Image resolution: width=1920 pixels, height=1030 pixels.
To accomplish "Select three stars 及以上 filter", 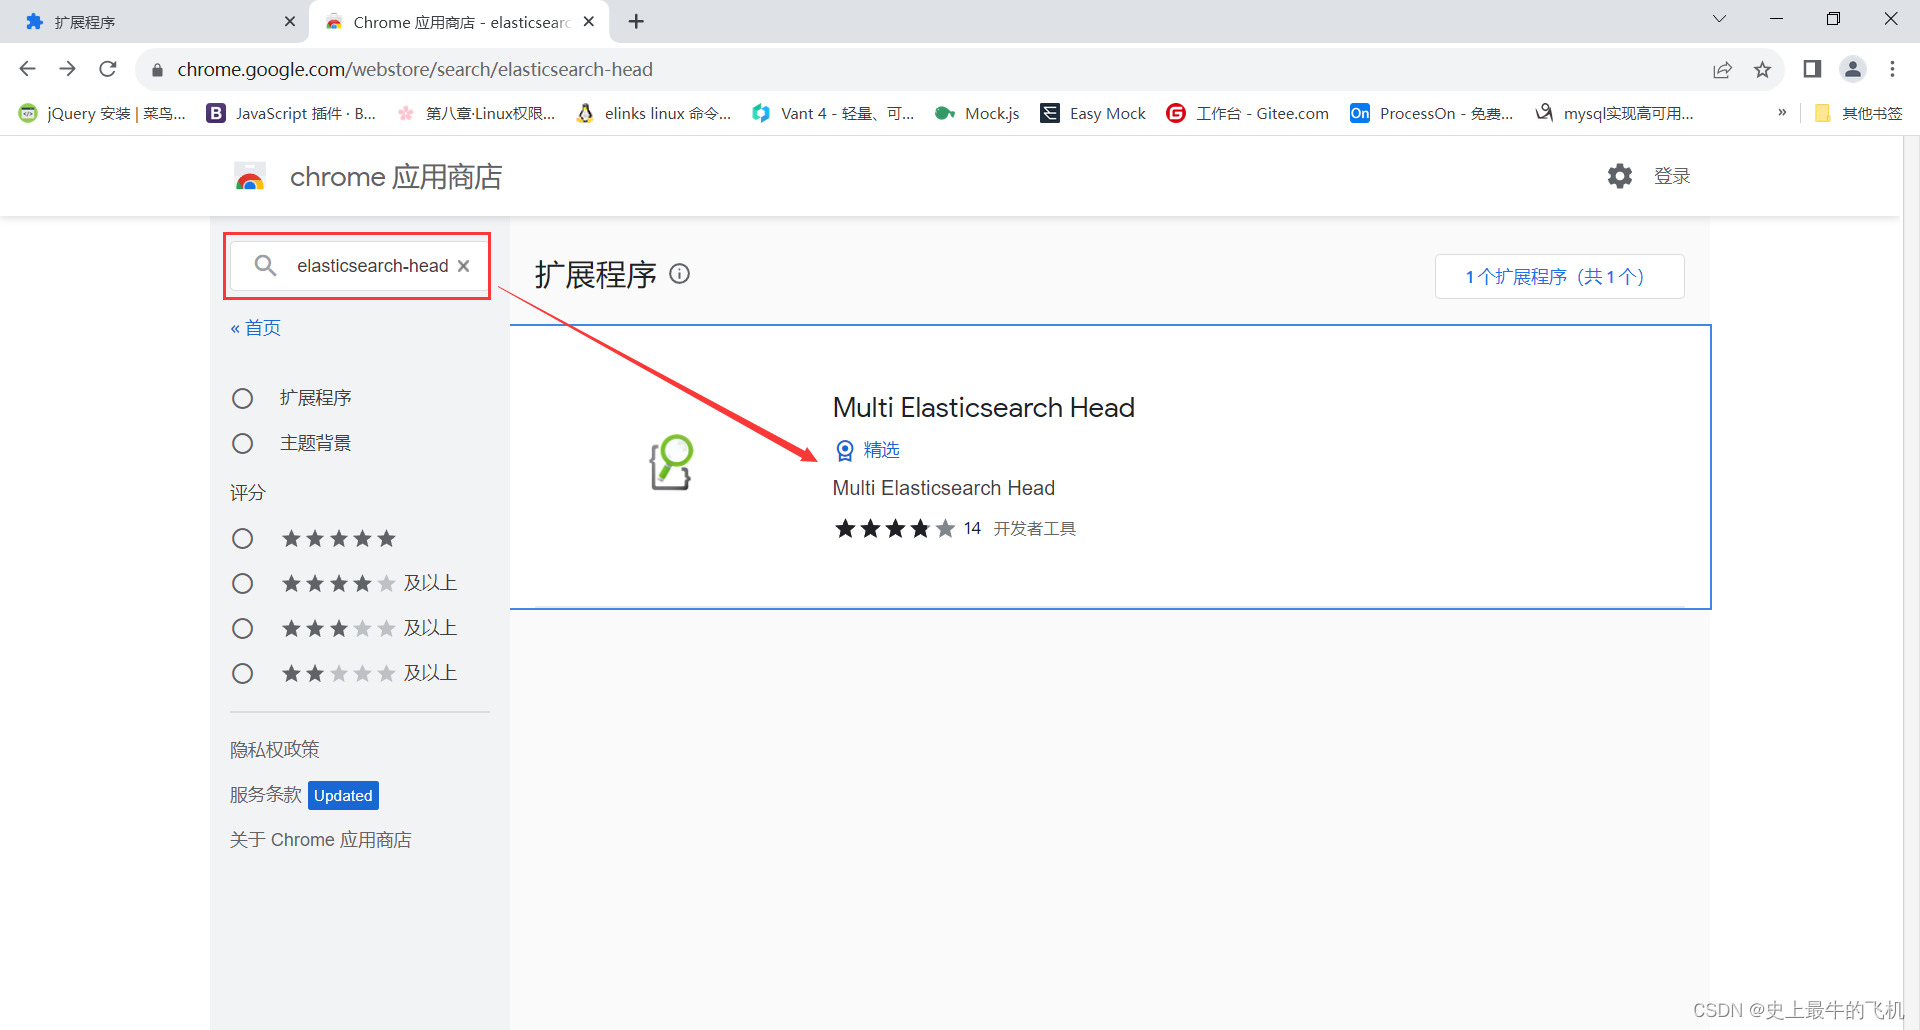I will (x=242, y=628).
